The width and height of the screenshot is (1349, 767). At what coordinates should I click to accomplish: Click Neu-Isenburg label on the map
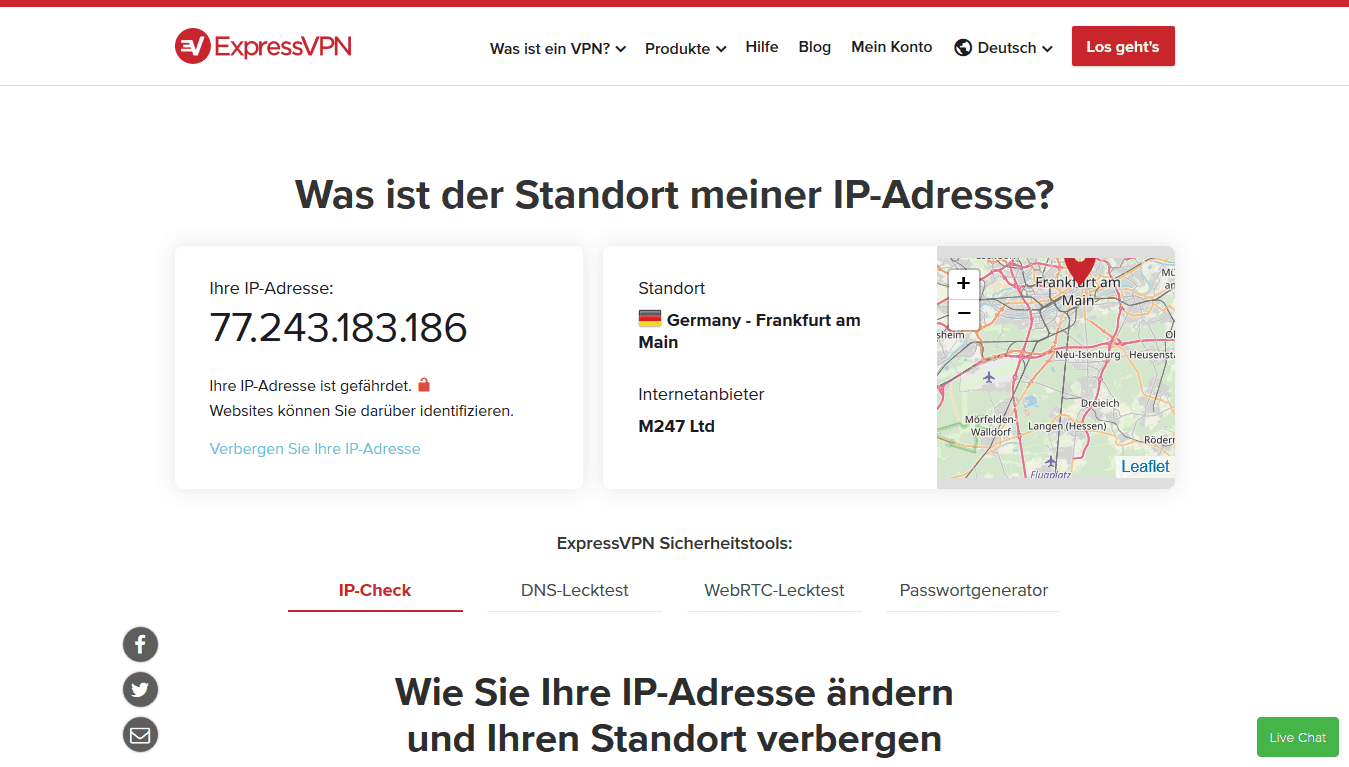click(1089, 355)
